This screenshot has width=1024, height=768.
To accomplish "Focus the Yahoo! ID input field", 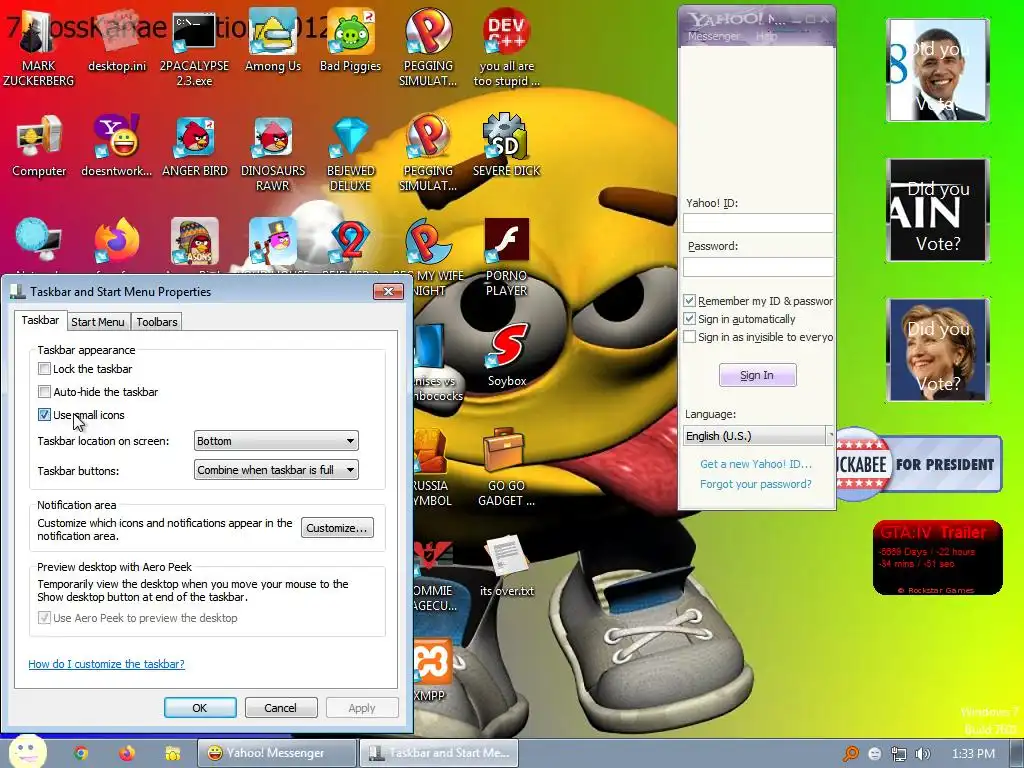I will [x=758, y=223].
